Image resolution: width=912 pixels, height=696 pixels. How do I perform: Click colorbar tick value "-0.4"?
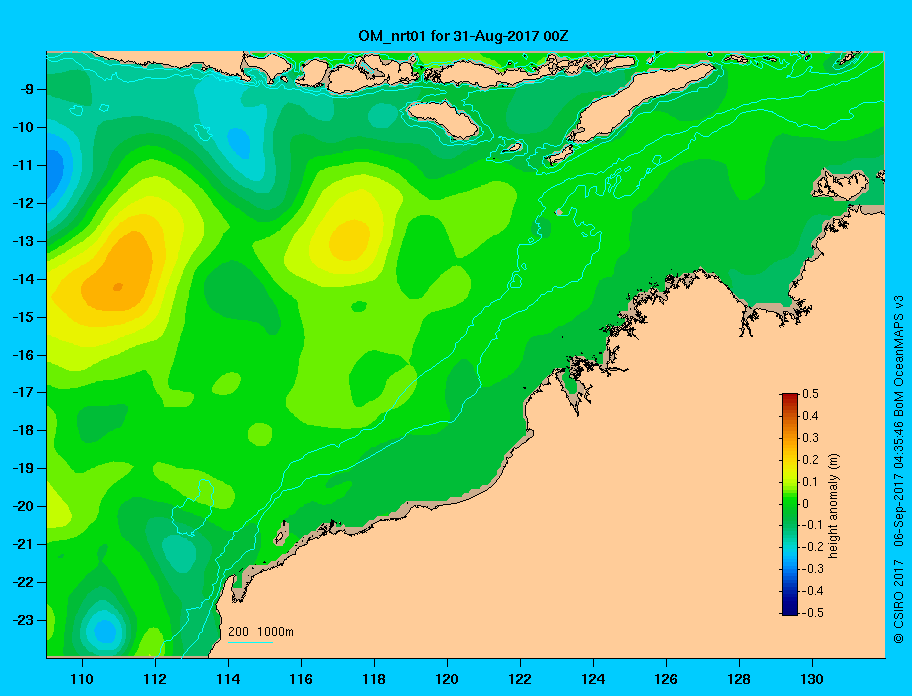pyautogui.click(x=813, y=591)
